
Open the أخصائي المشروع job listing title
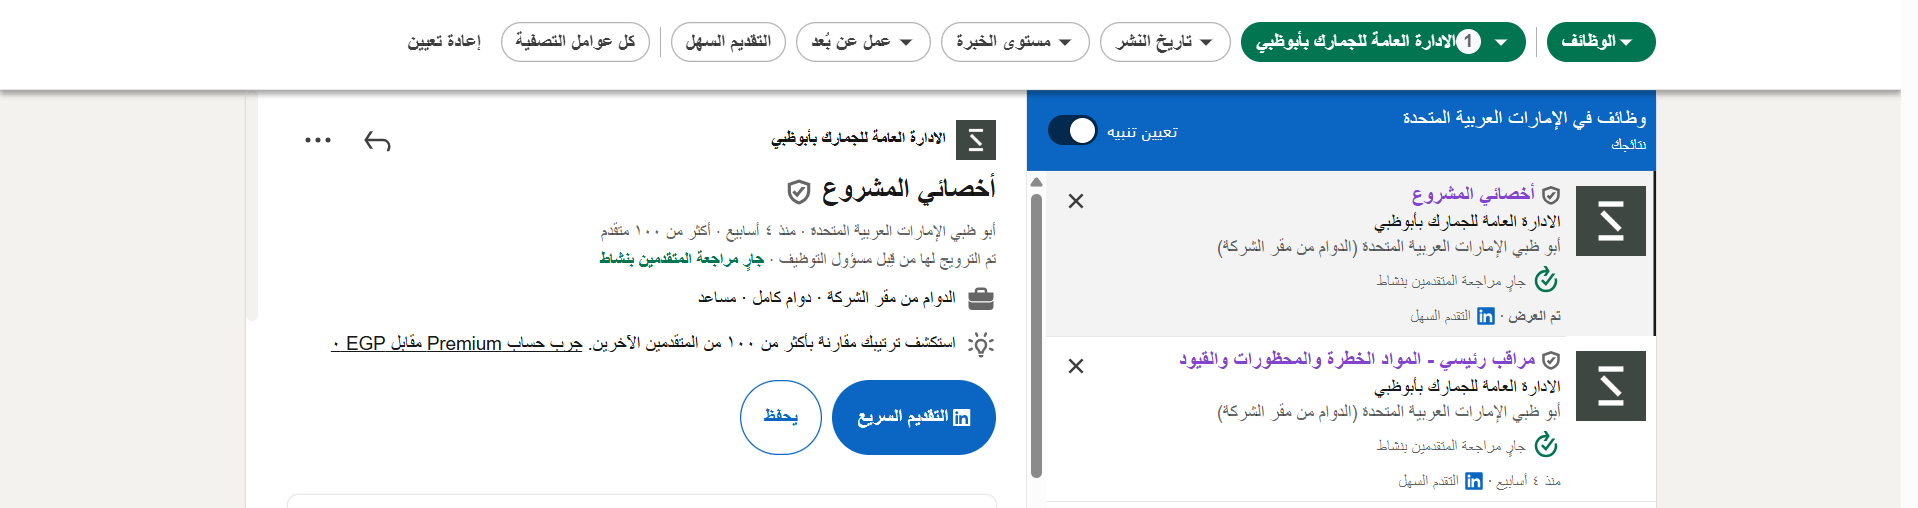click(x=1473, y=194)
